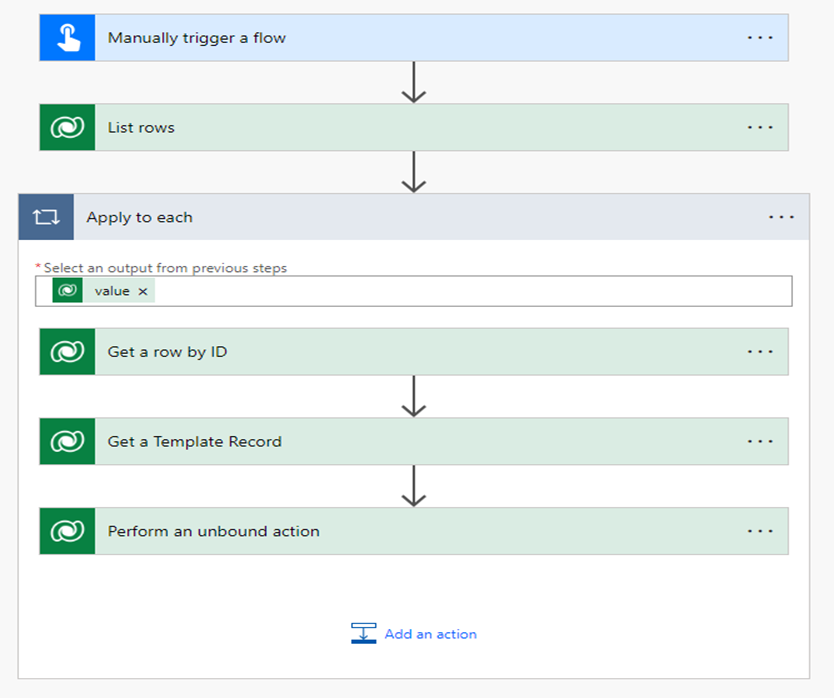
Task: Click the manual trigger hand icon
Action: [x=67, y=38]
